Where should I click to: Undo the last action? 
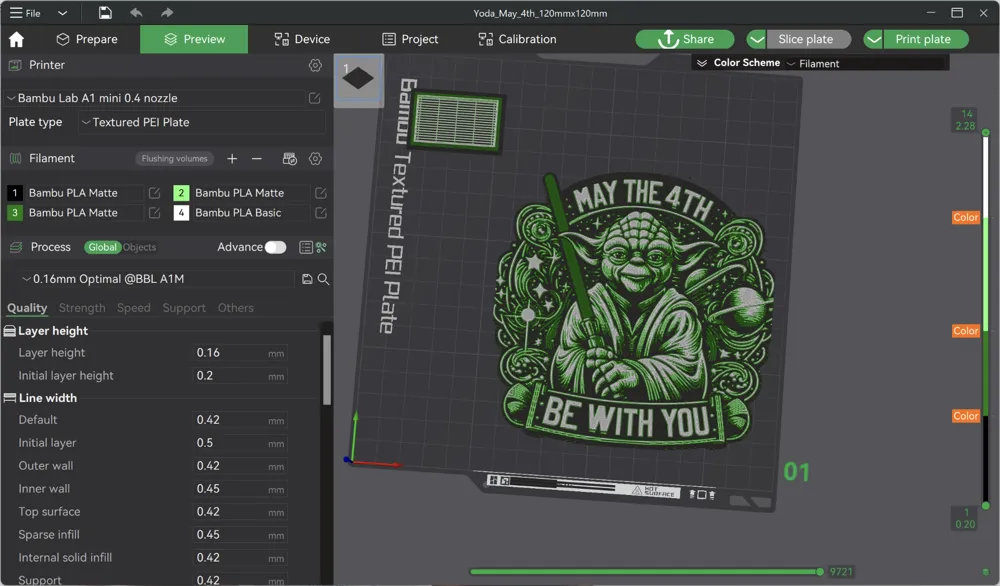point(136,13)
